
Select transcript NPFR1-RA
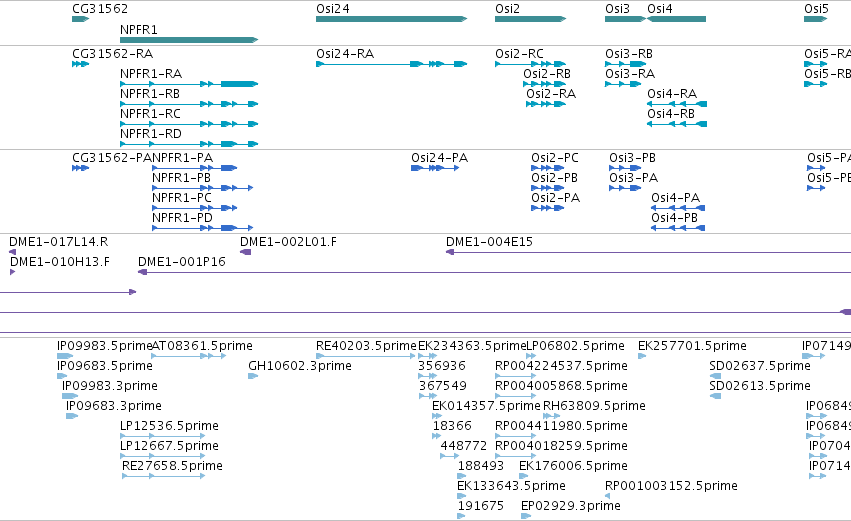[151, 74]
